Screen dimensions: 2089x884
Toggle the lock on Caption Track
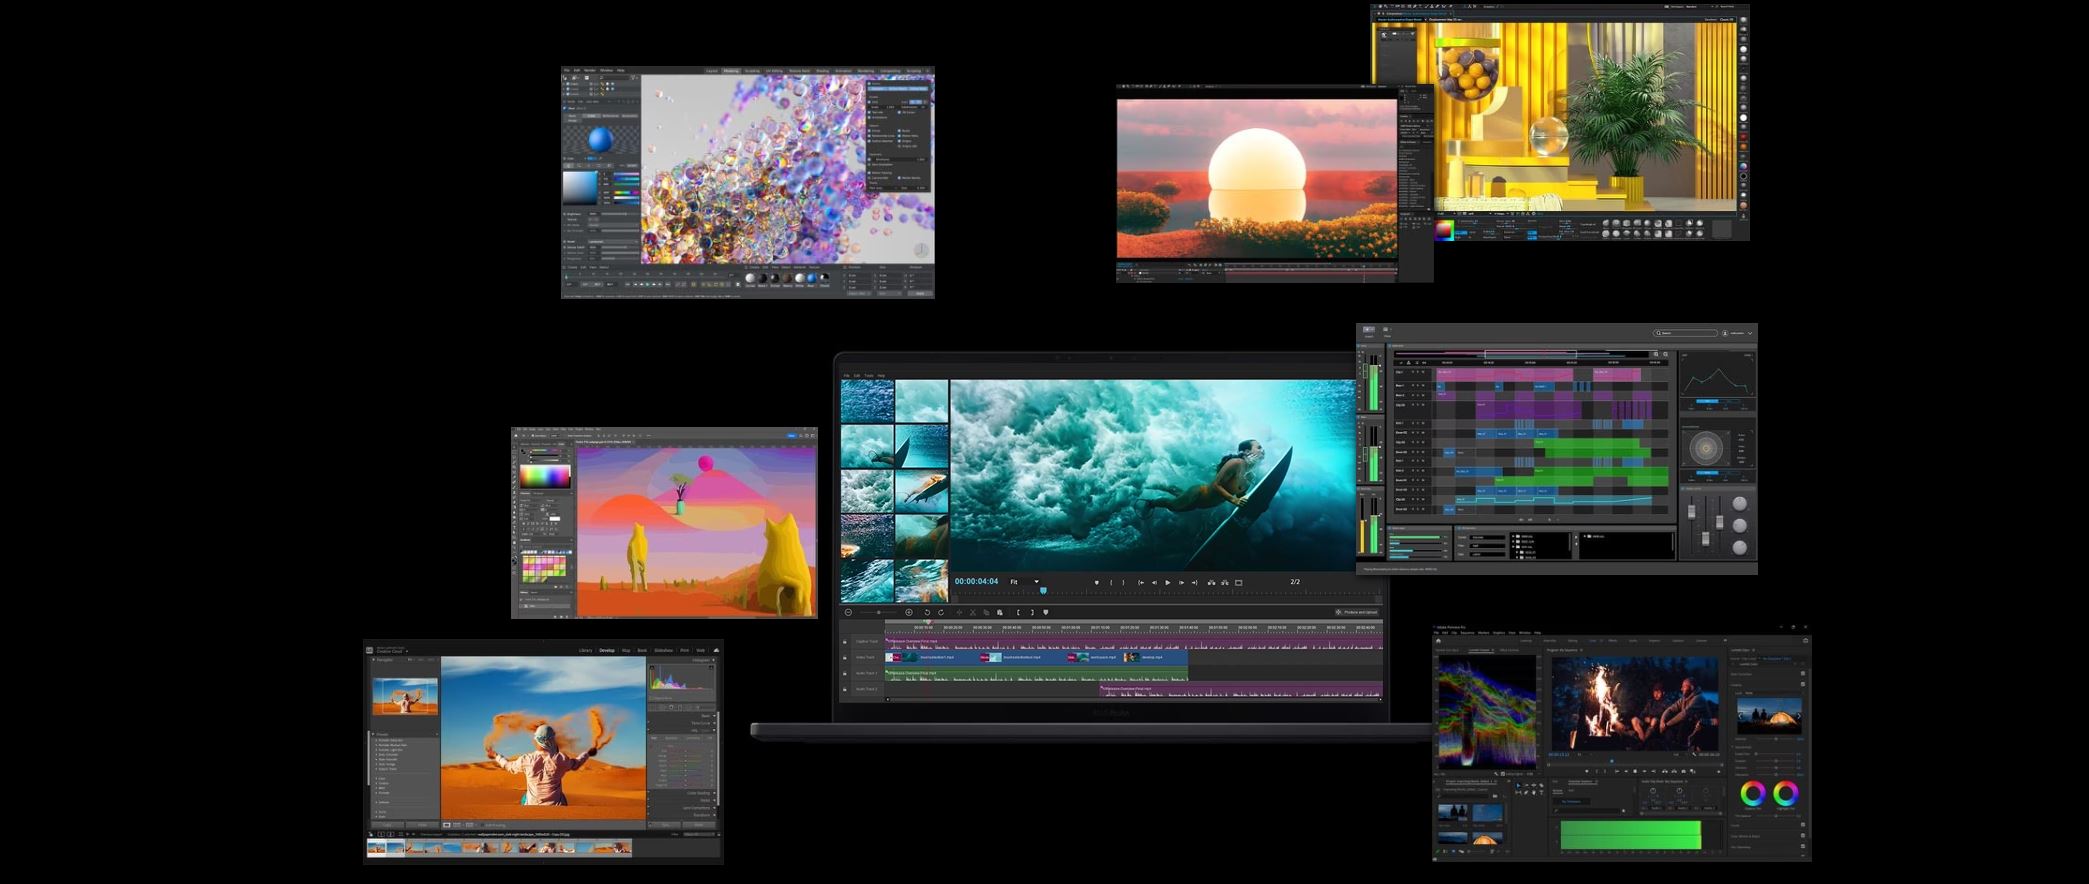point(845,642)
